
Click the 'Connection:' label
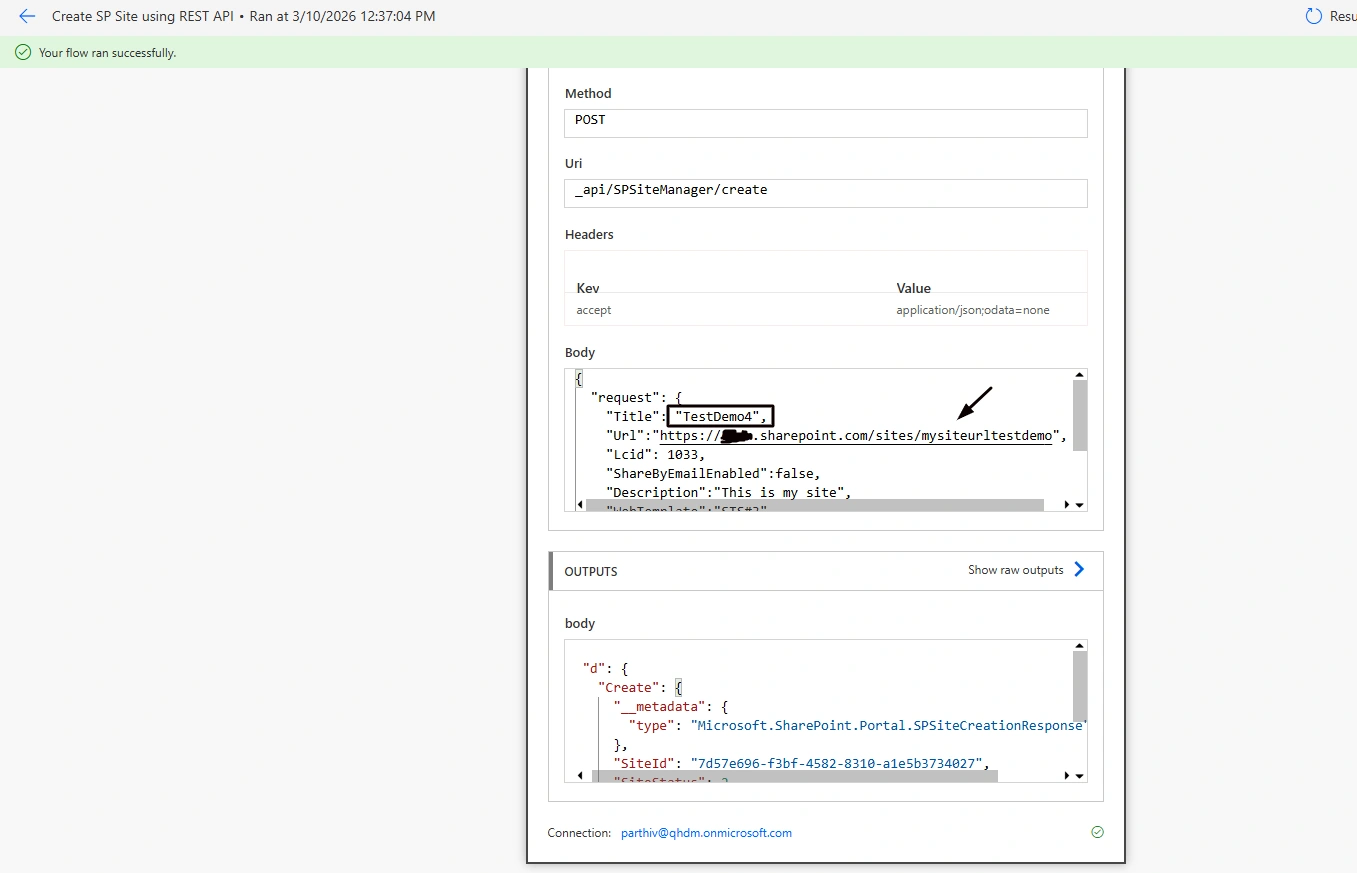pos(579,833)
